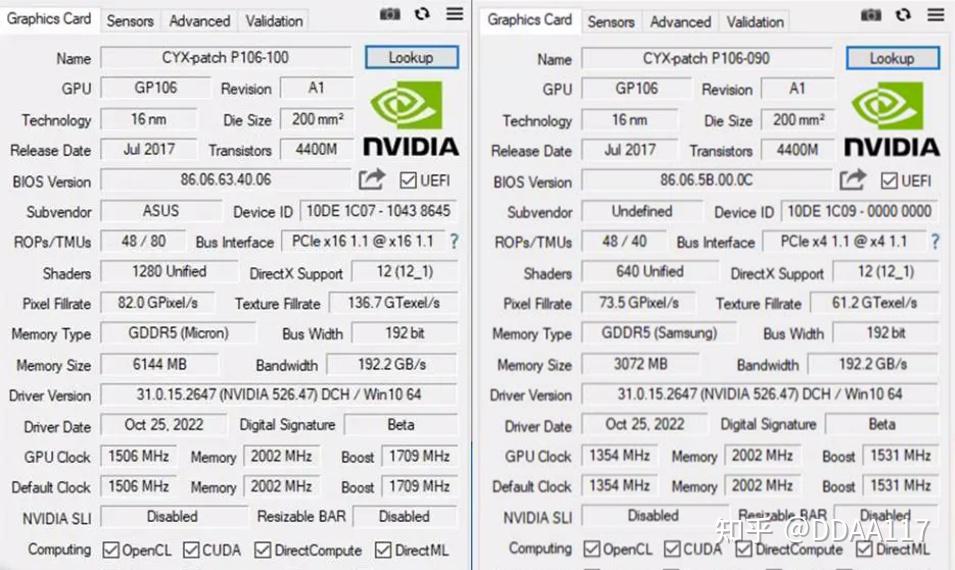Screen dimensions: 955x570
Task: Take a screenshot in the P106-100 window
Action: coord(390,14)
